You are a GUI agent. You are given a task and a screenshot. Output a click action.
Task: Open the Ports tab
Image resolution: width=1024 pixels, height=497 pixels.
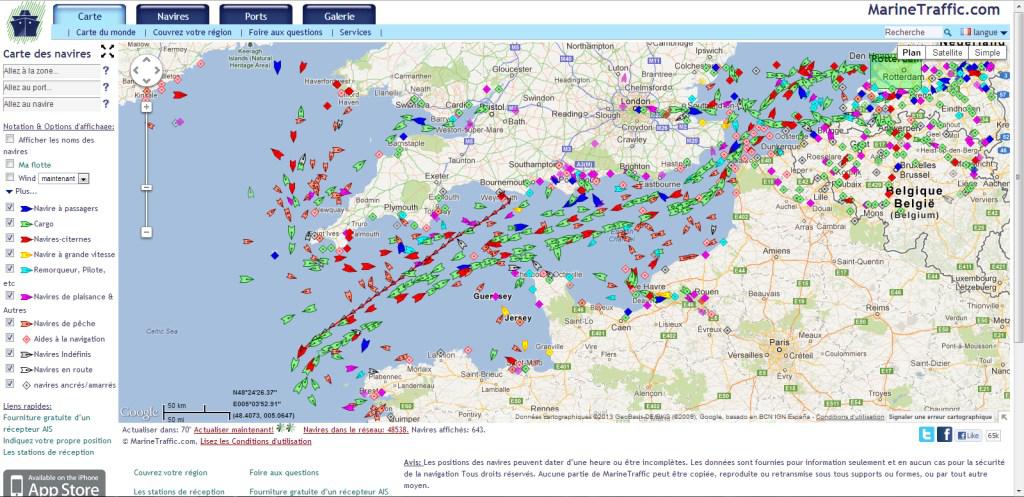point(256,16)
